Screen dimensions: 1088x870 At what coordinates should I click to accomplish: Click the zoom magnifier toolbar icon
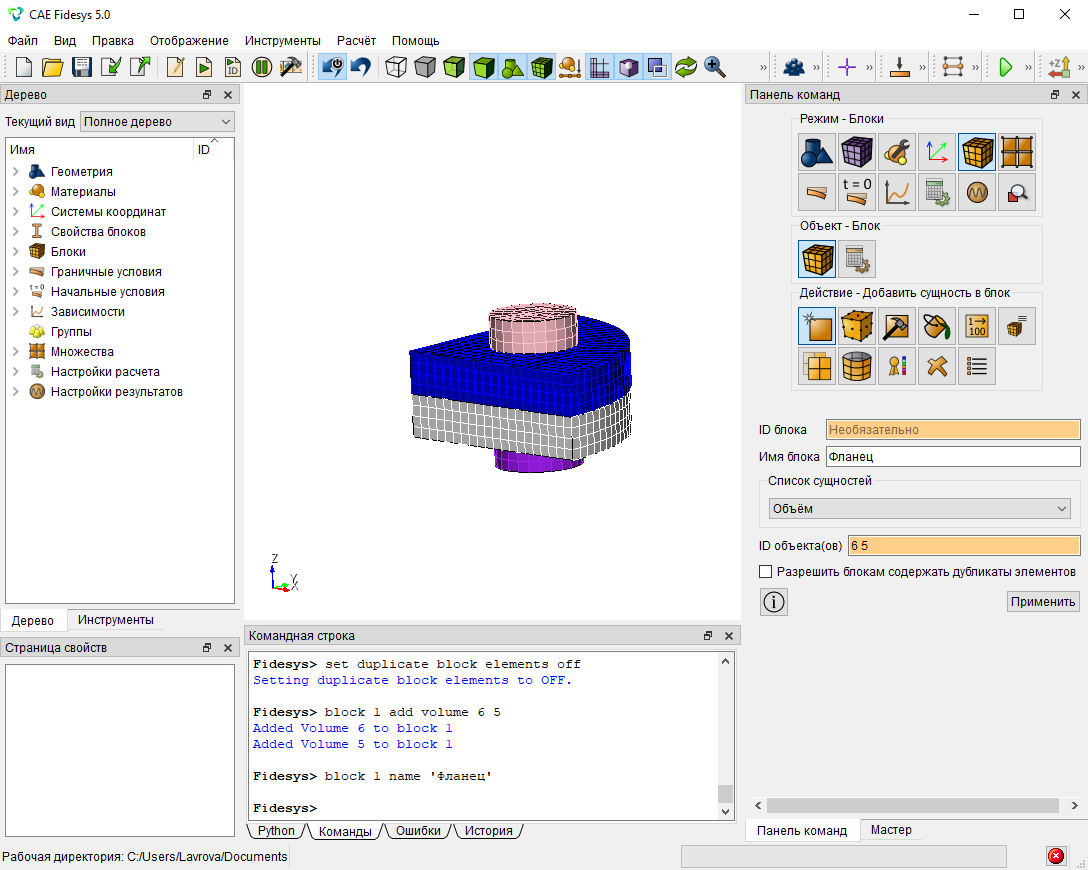(x=715, y=67)
